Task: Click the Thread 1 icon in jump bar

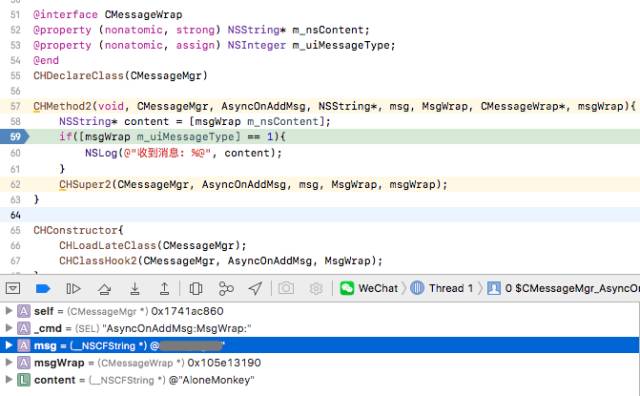Action: 417,288
